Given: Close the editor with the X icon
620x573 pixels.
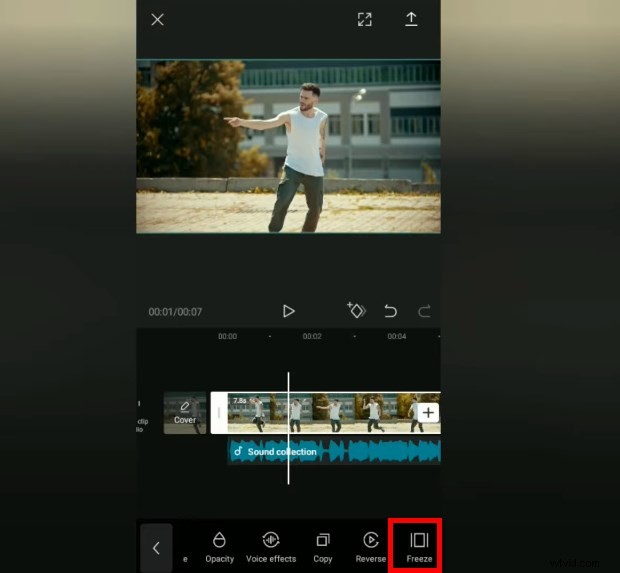Looking at the screenshot, I should point(157,20).
